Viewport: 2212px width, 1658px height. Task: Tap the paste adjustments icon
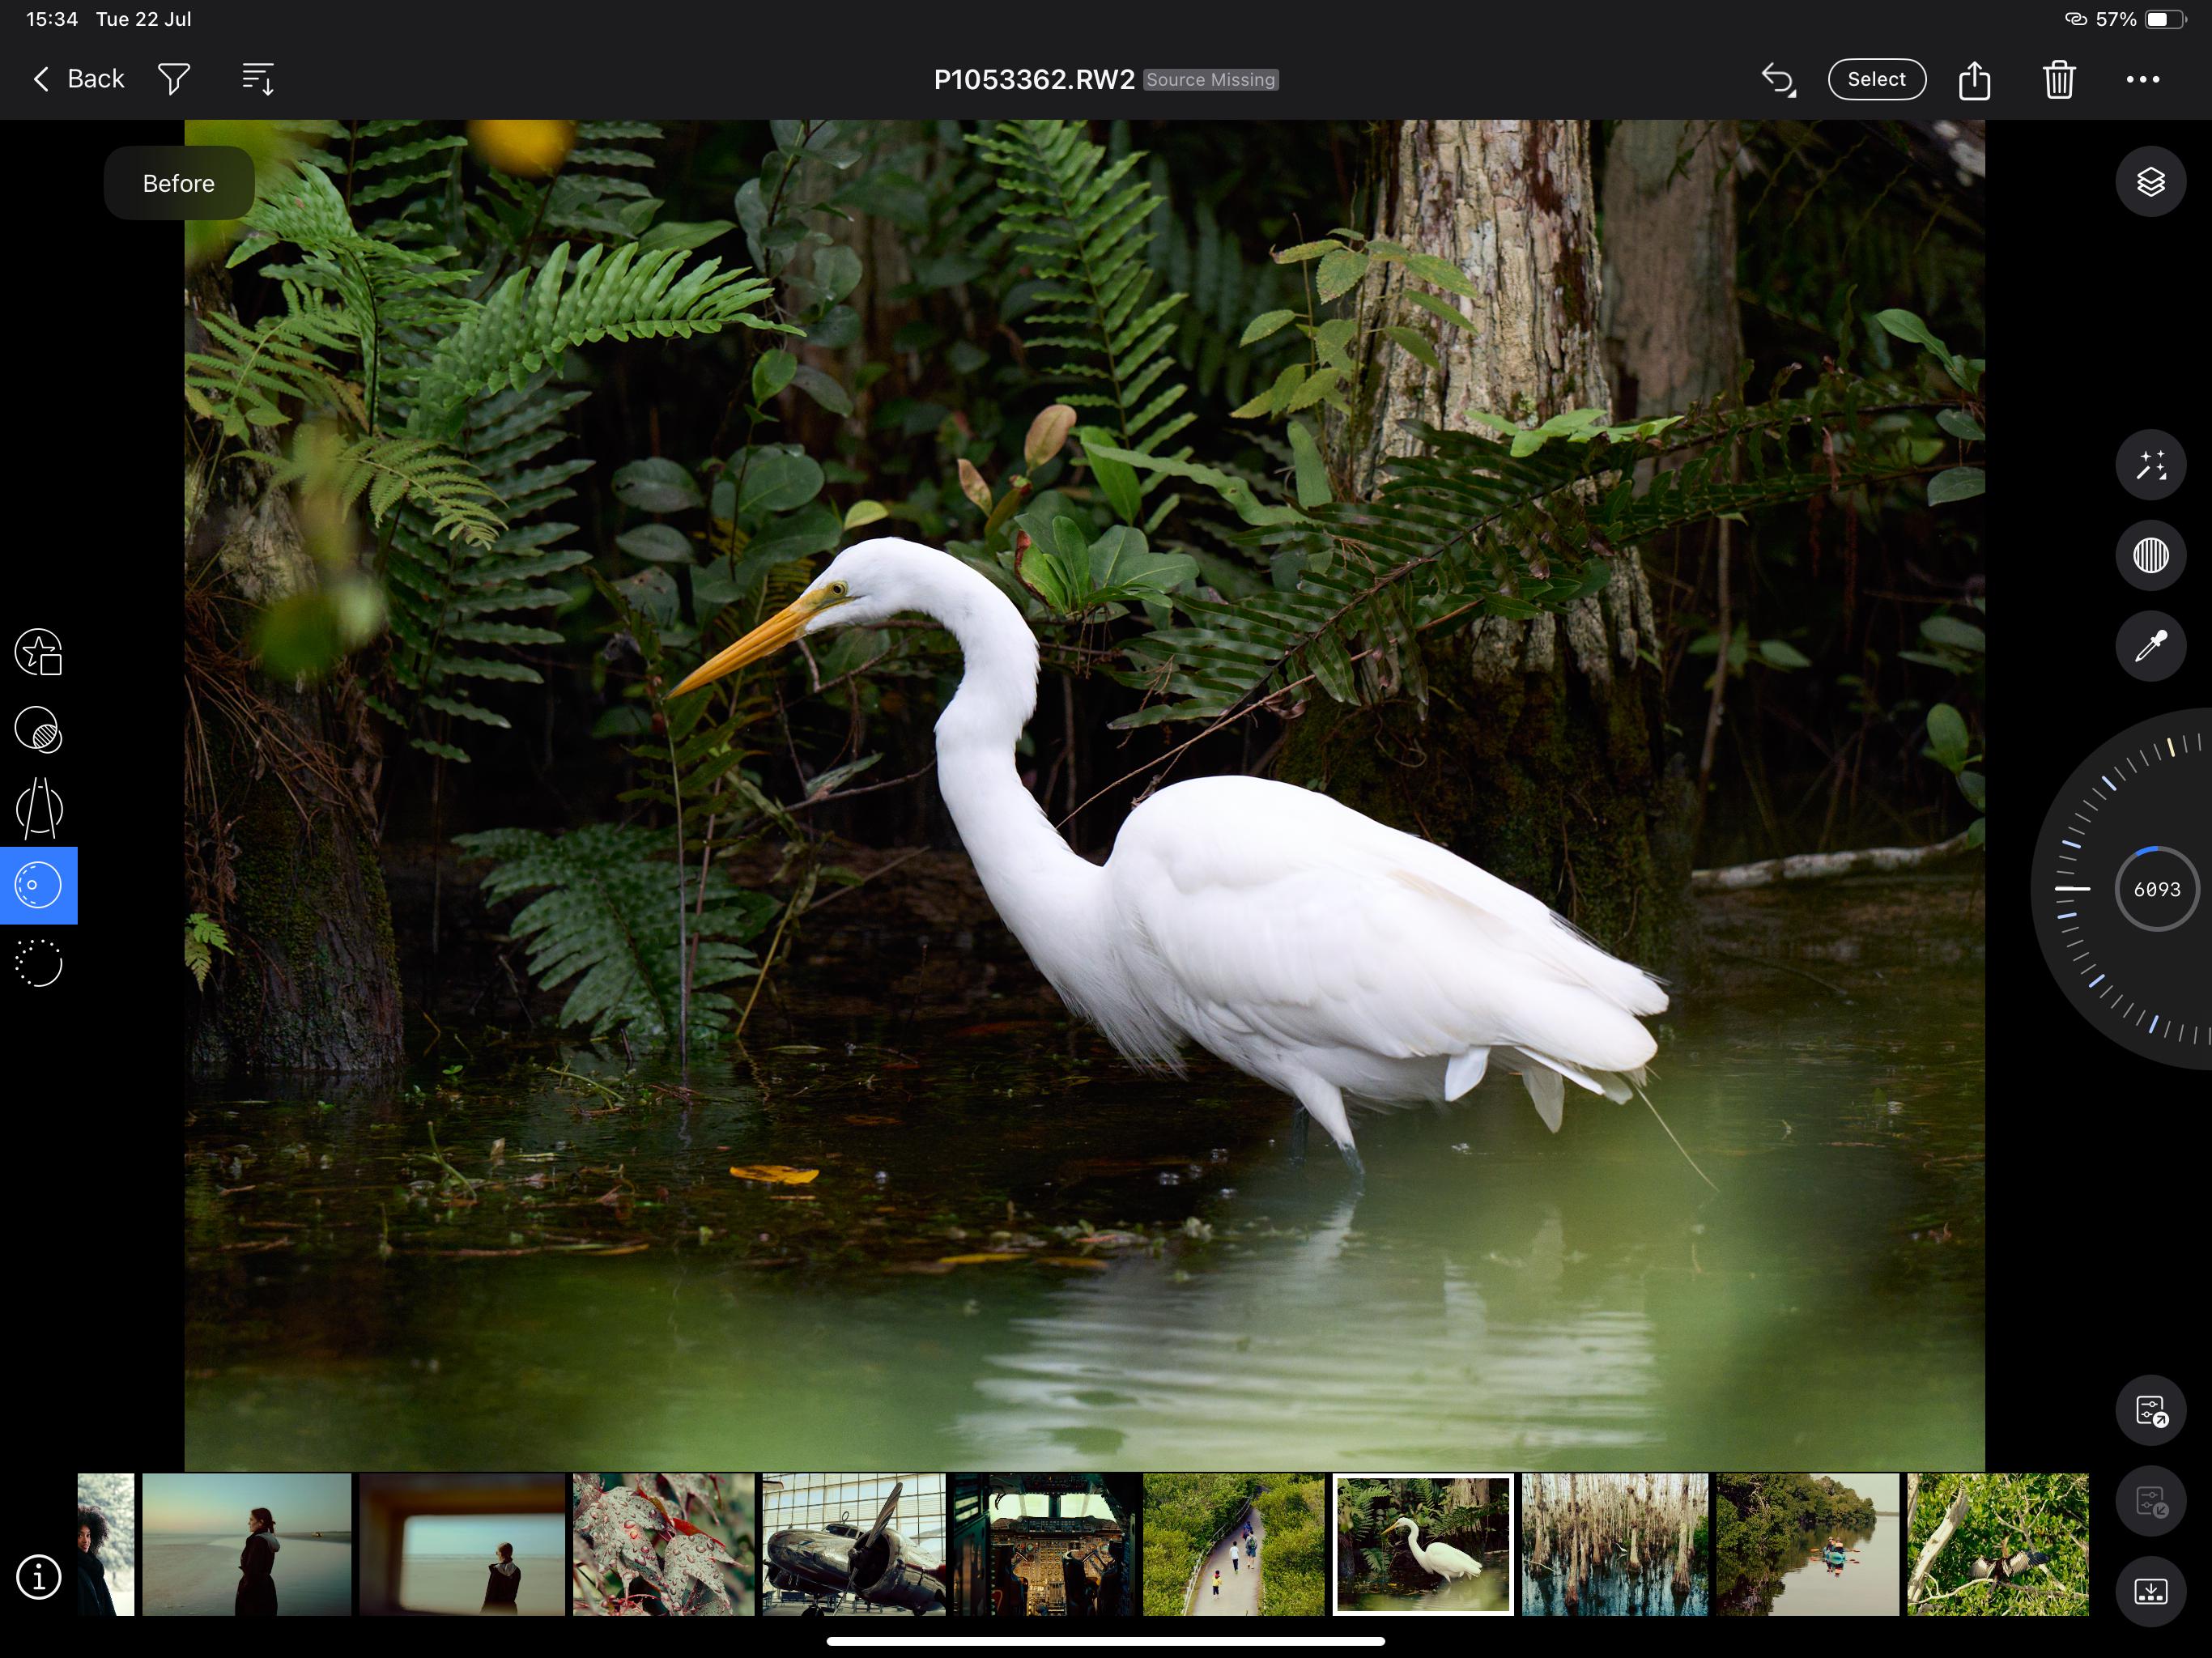pyautogui.click(x=2150, y=1502)
